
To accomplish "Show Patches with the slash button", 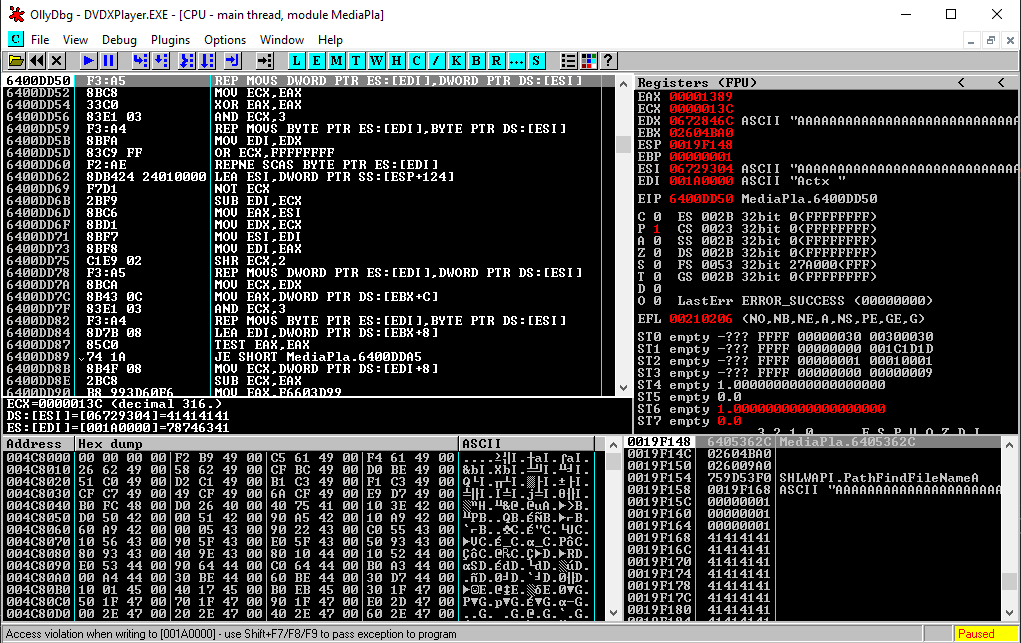I will pos(436,61).
